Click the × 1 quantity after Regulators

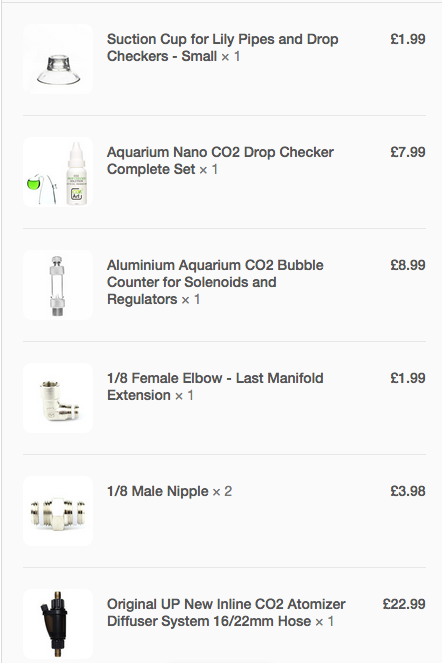[x=191, y=299]
